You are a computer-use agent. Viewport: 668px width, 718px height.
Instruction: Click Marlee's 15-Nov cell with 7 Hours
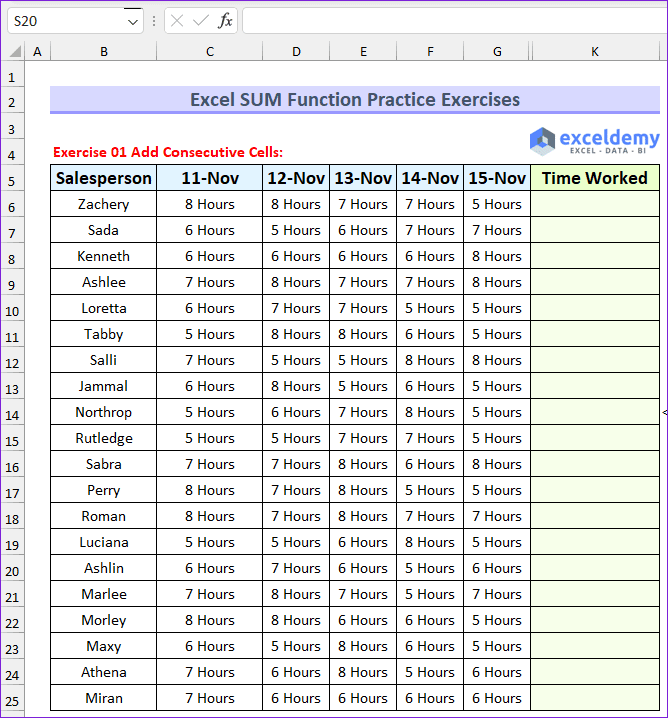(497, 594)
